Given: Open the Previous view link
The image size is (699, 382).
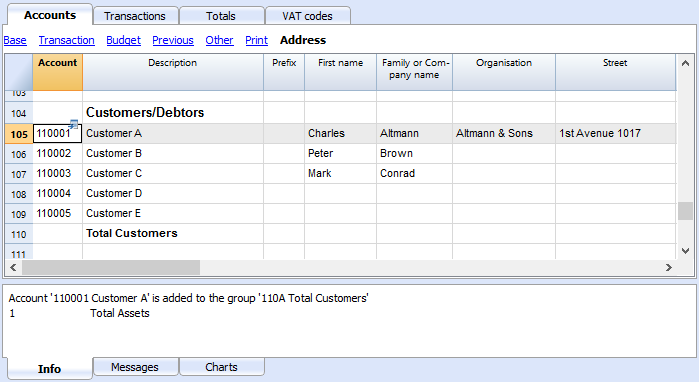Looking at the screenshot, I should click(x=173, y=40).
